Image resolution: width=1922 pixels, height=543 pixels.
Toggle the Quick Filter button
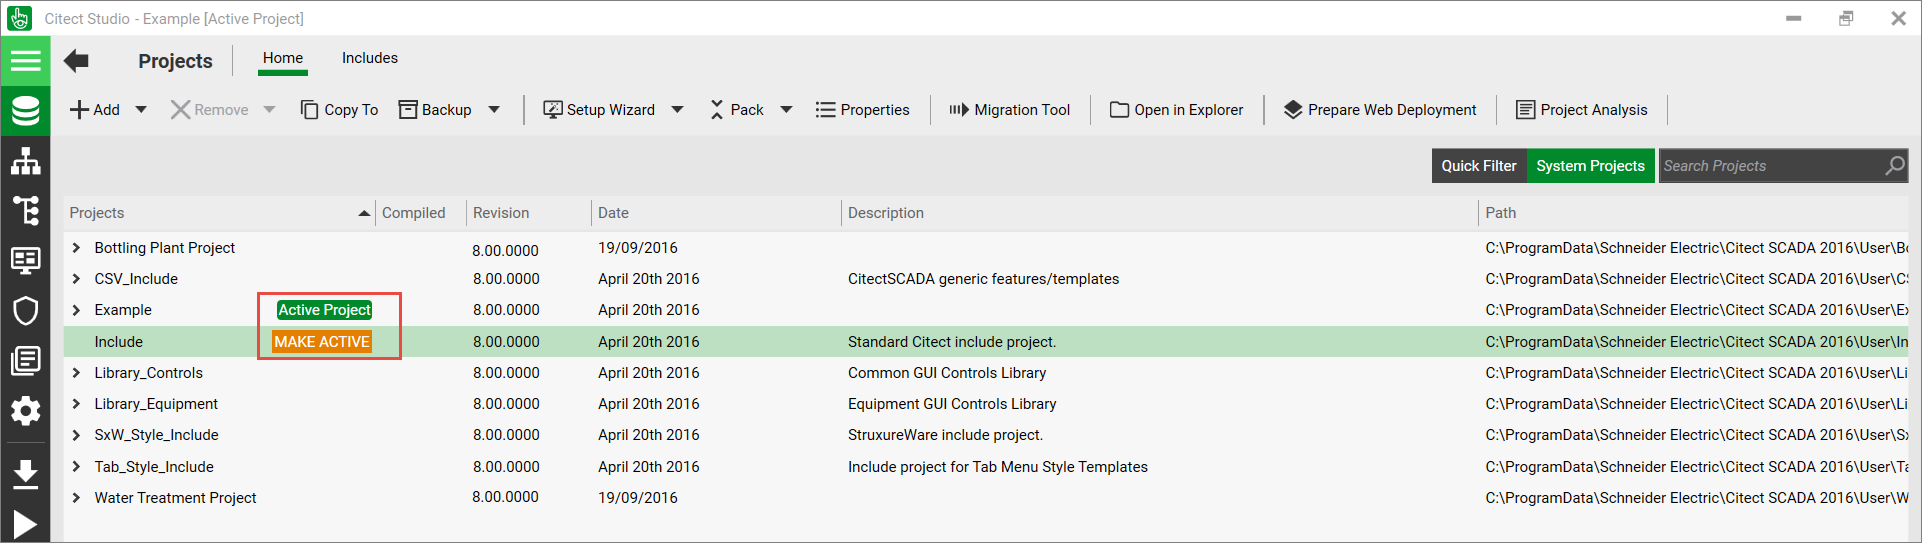tap(1478, 166)
